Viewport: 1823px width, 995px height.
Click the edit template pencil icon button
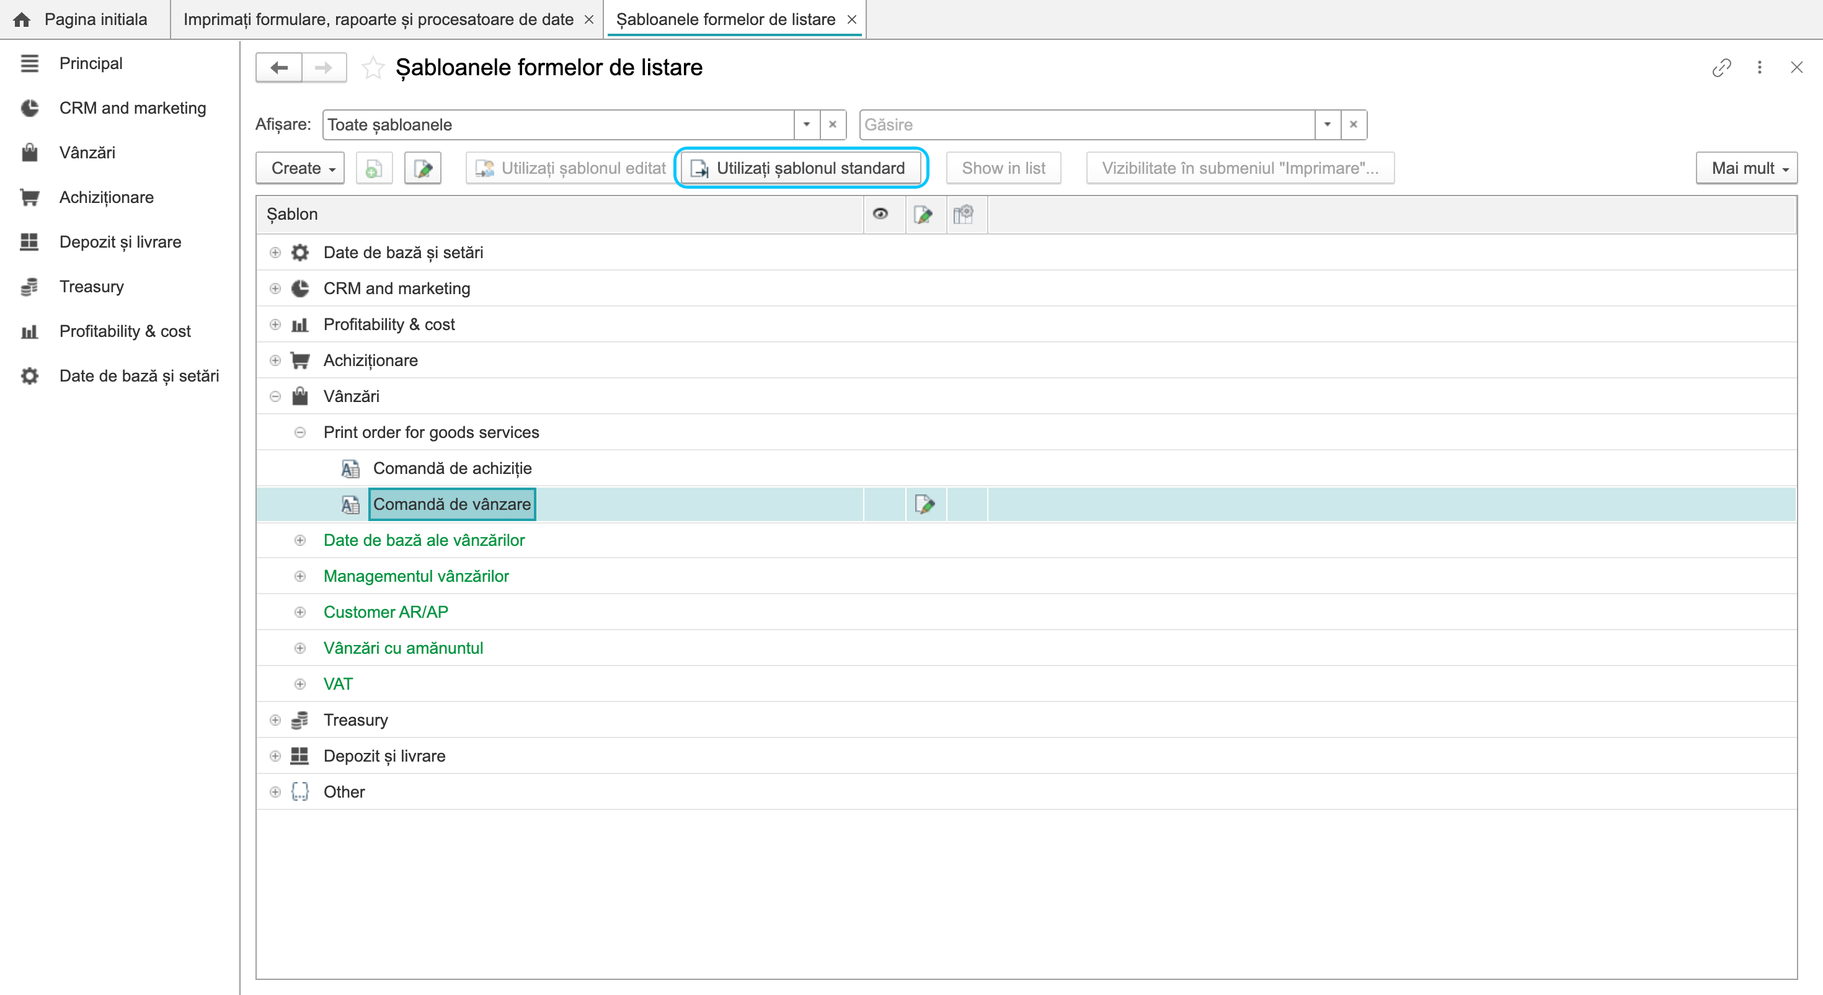click(423, 168)
